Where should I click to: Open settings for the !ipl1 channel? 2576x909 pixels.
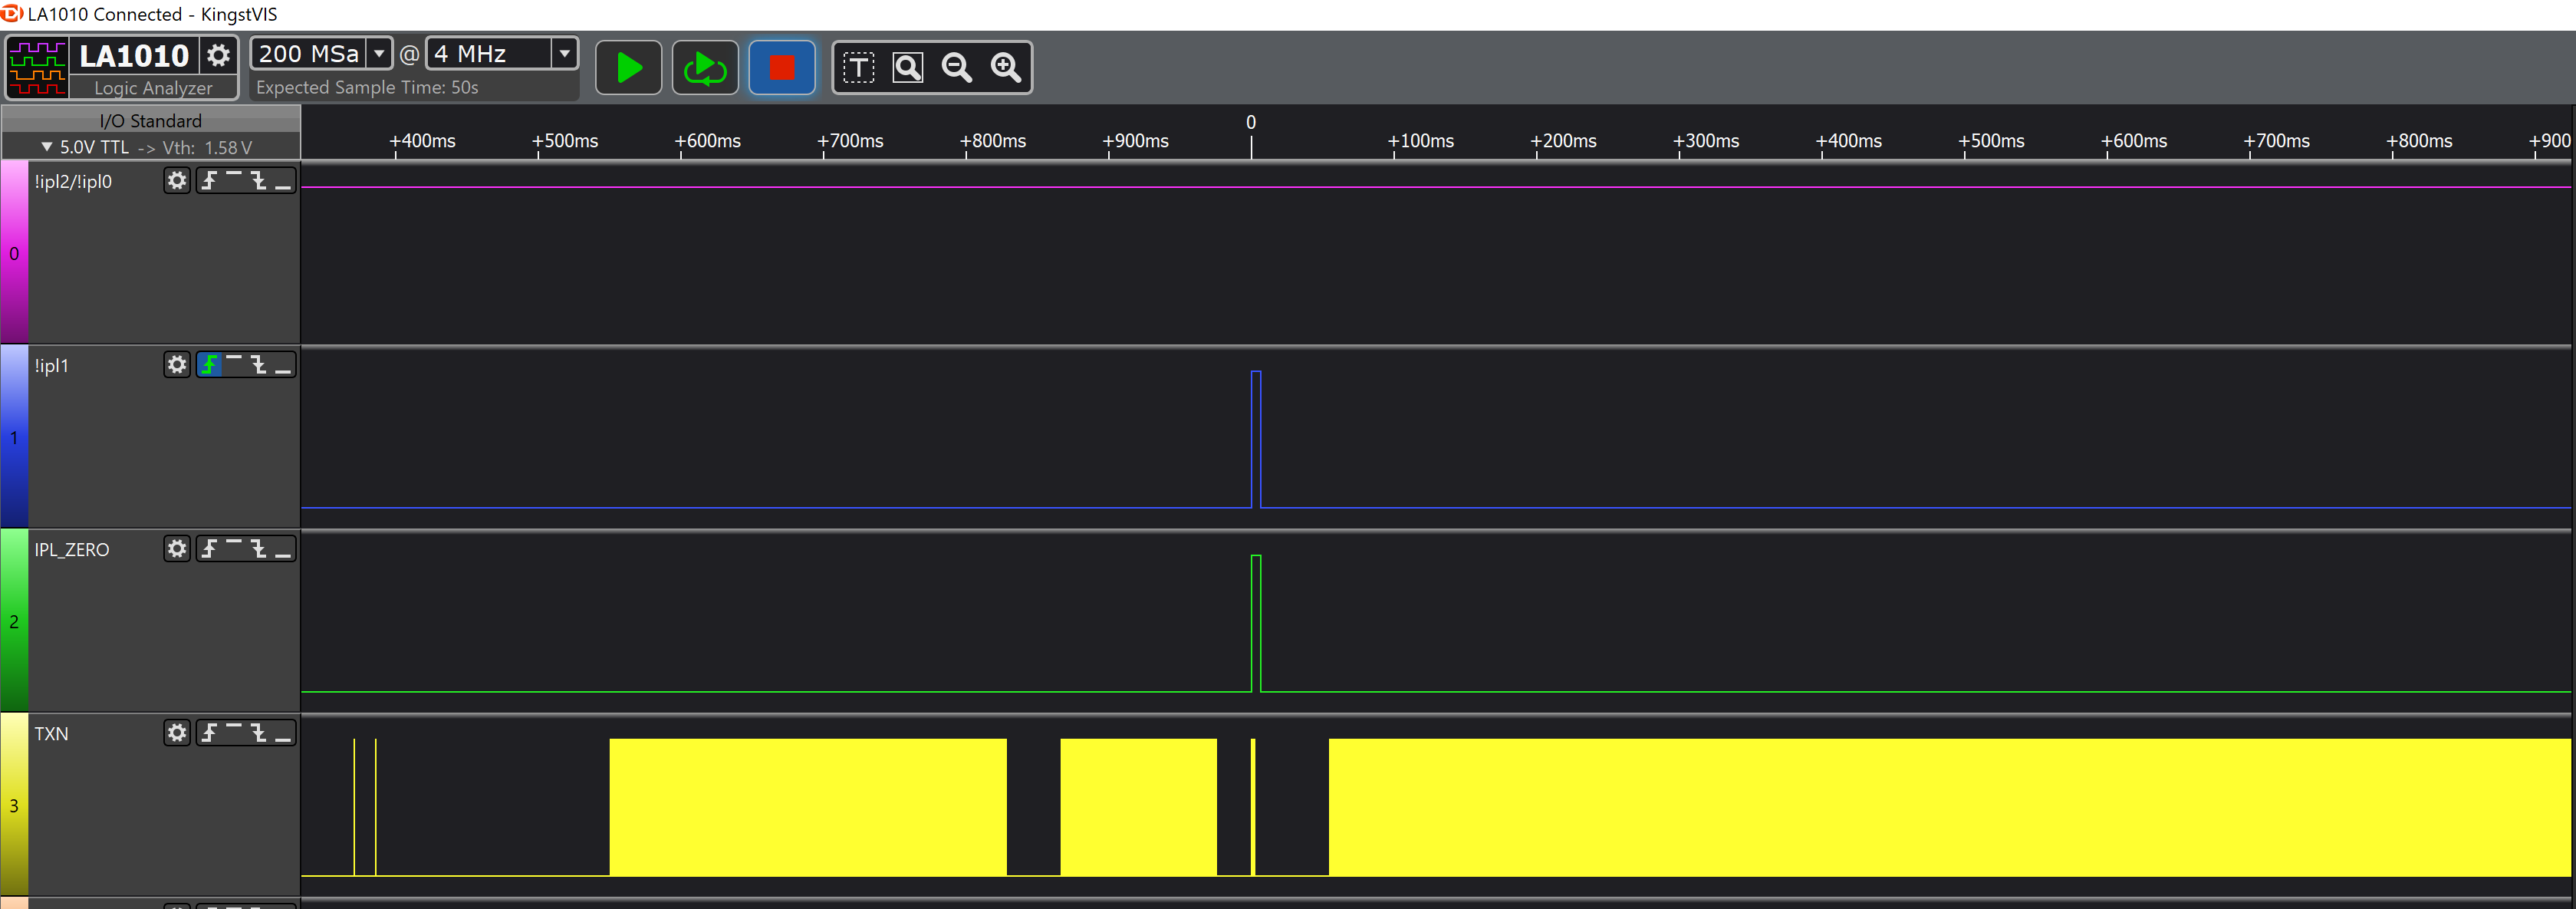coord(177,365)
